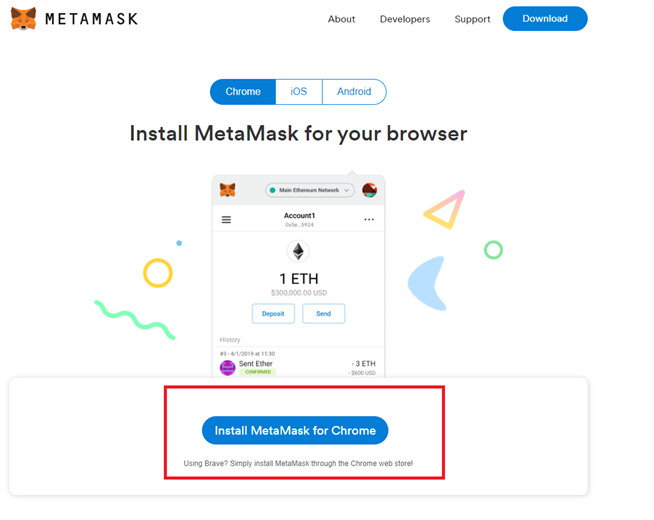The image size is (654, 520).
Task: Click the MetaMask fox logo in header
Action: (23, 19)
